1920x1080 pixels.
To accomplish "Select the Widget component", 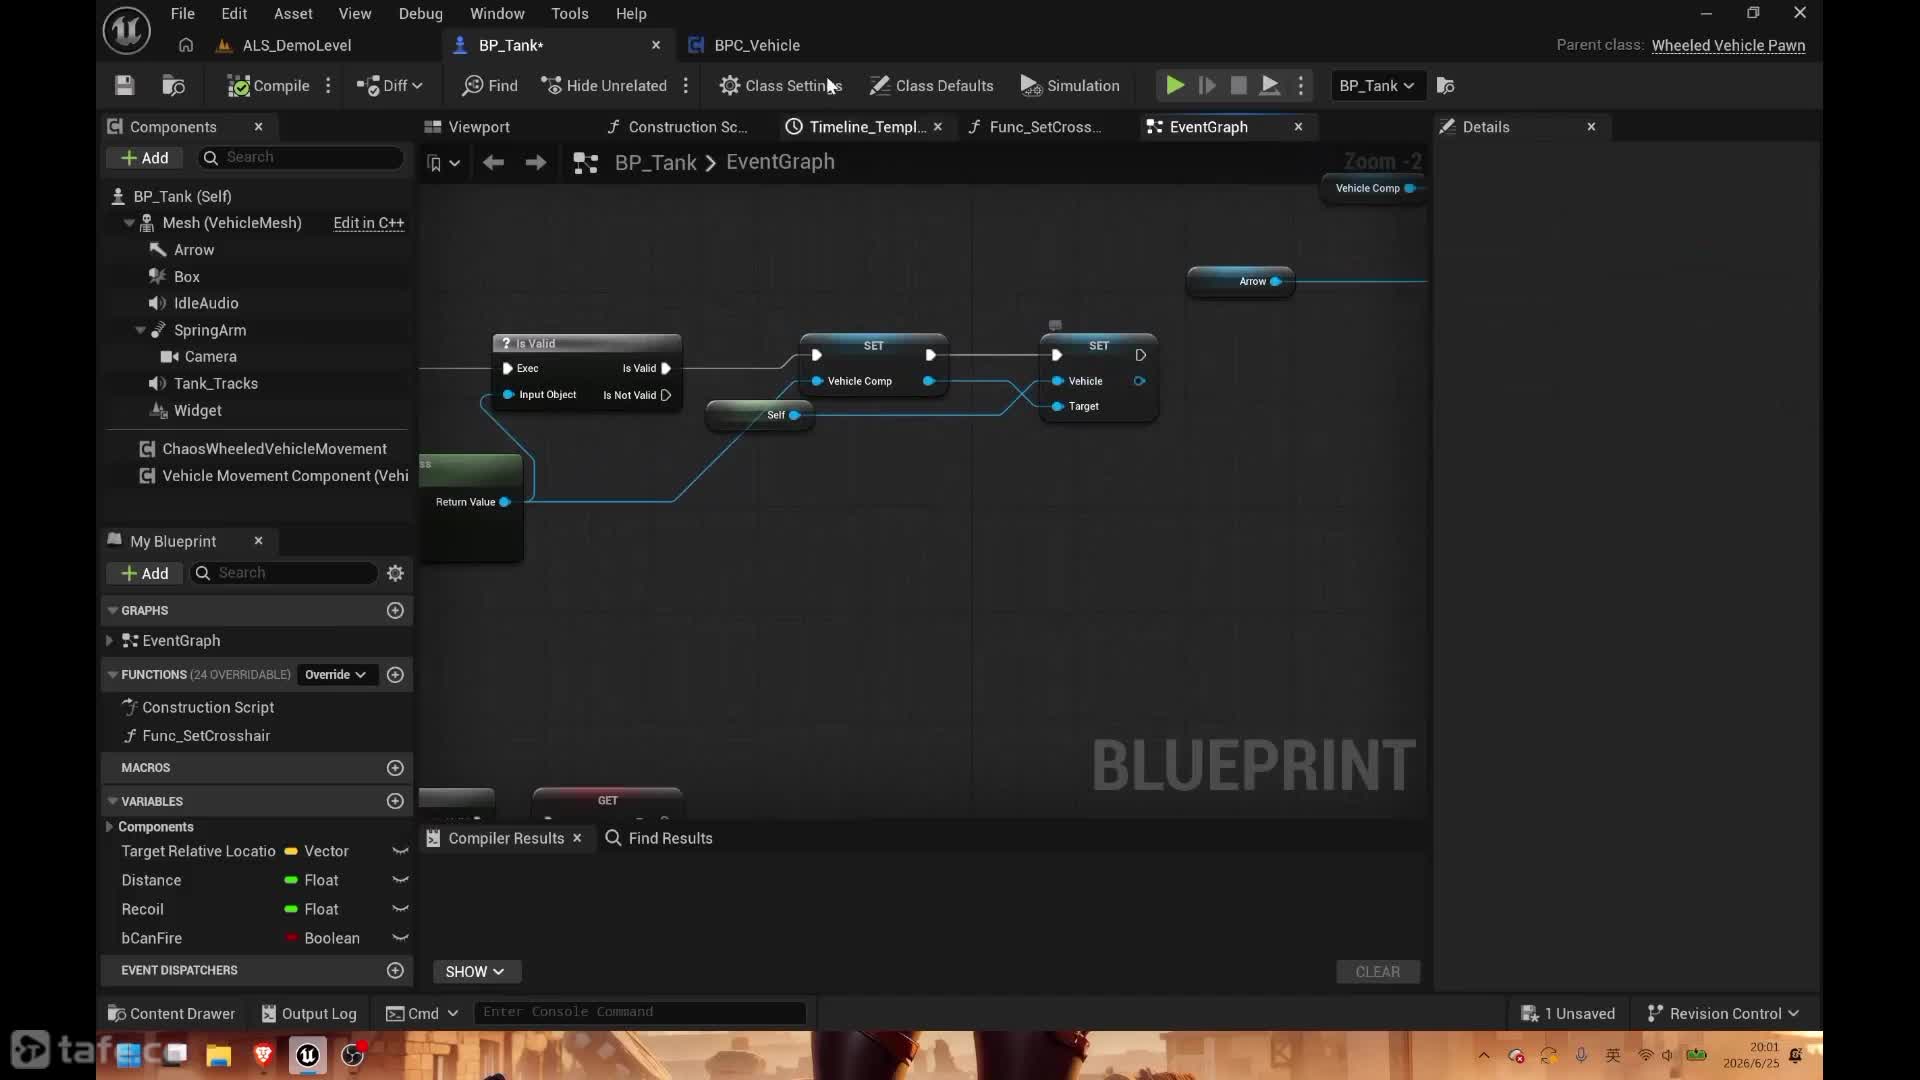I will click(x=197, y=410).
